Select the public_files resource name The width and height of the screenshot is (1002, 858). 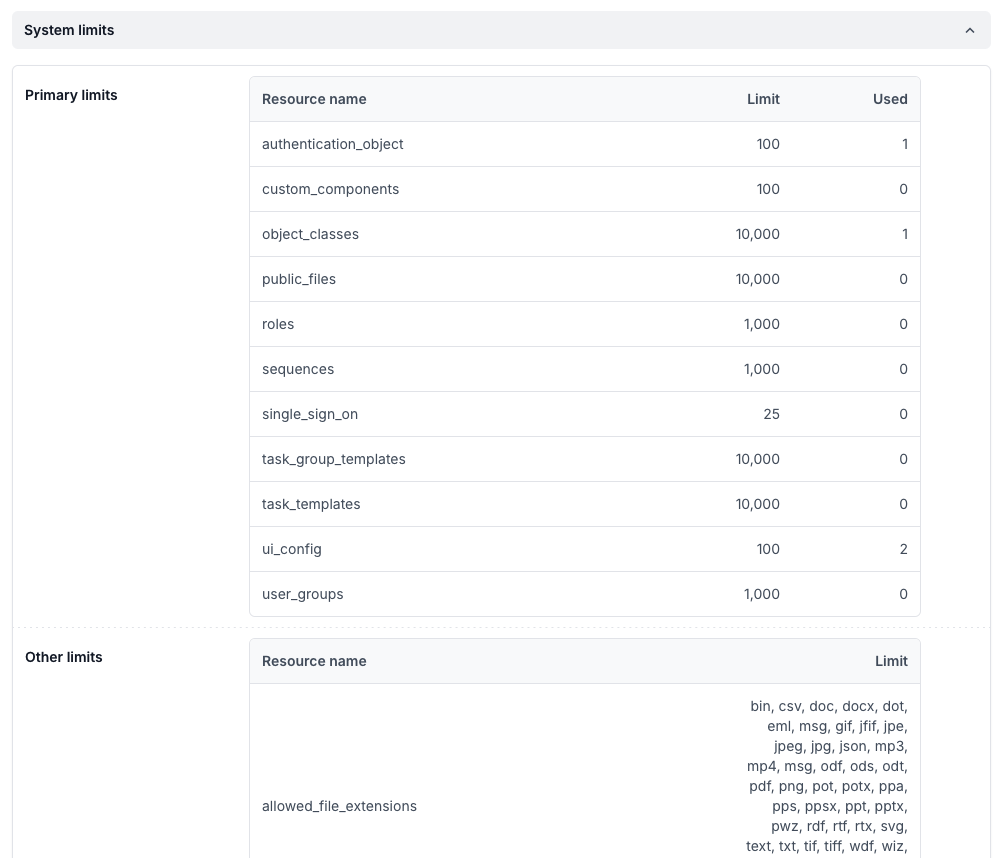(298, 279)
